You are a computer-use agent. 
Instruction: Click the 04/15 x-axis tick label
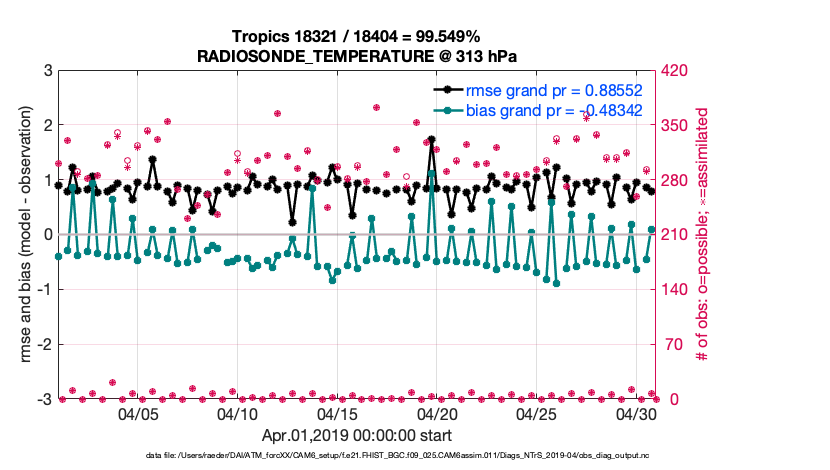338,414
